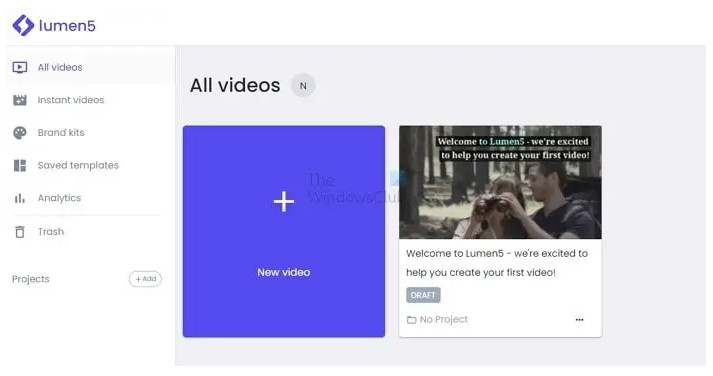The image size is (713, 376).
Task: Click the Projects section label
Action: [30, 279]
